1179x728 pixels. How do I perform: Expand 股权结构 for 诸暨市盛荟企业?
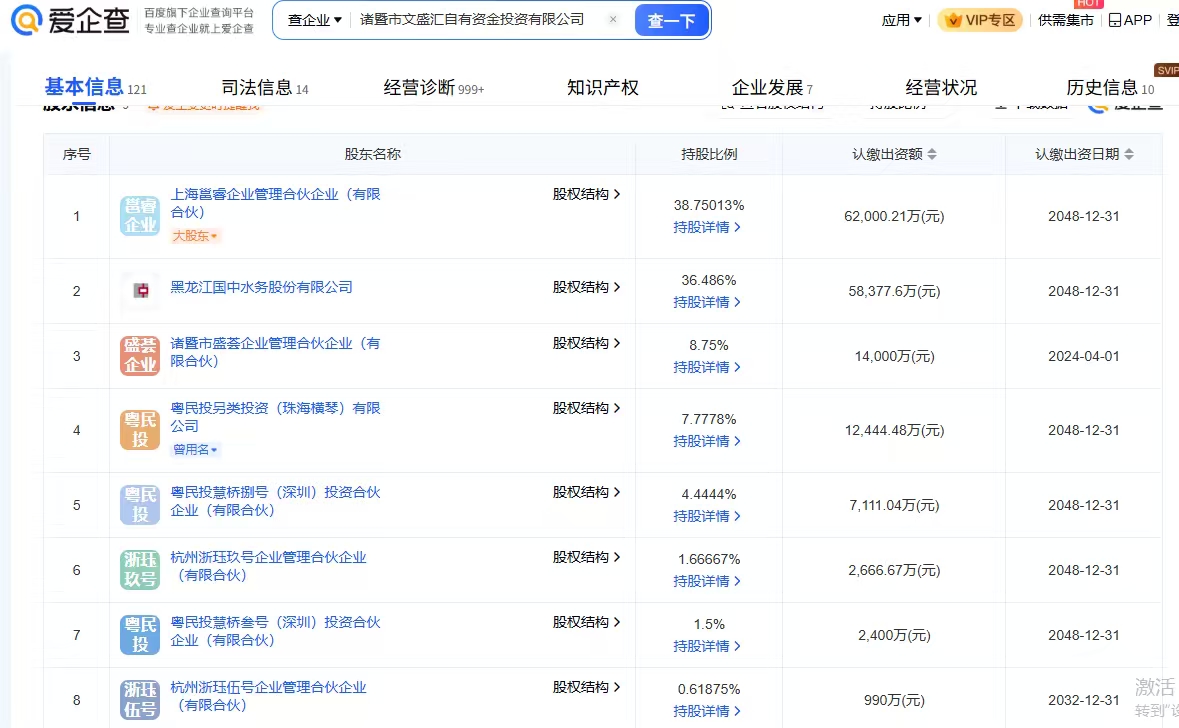(586, 343)
